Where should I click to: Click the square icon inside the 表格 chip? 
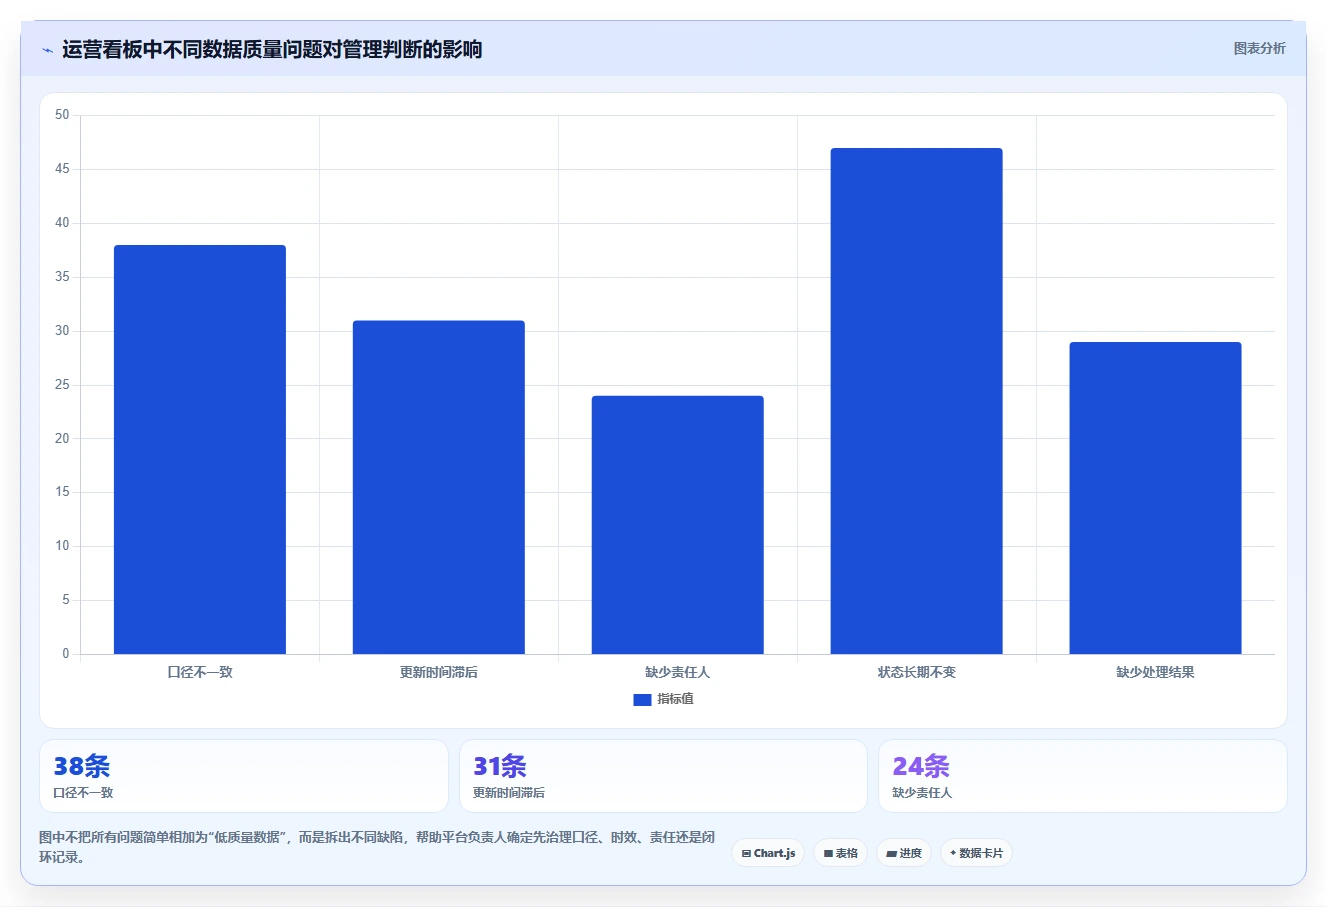point(828,854)
